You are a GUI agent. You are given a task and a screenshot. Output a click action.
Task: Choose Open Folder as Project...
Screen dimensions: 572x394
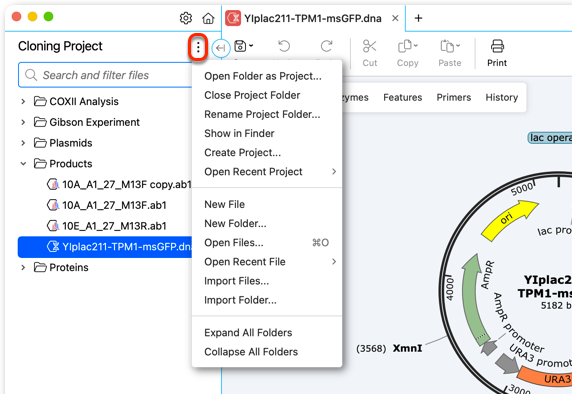click(263, 76)
